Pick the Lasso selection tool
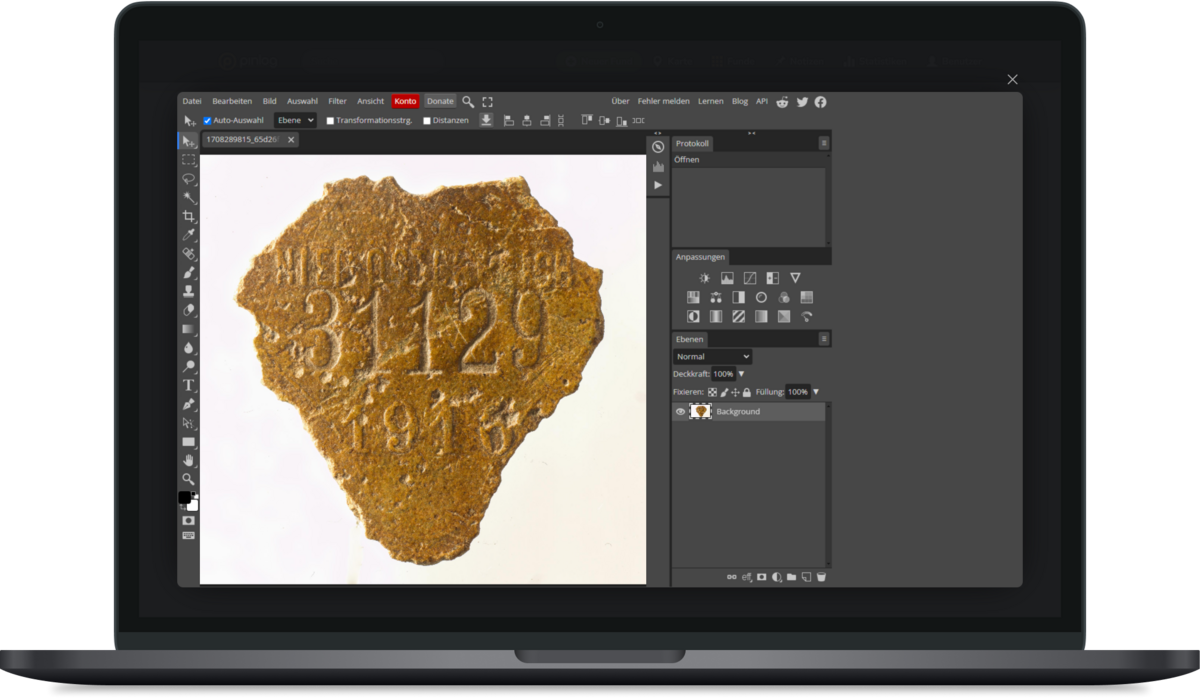Screen dimensions: 1200x699 [x=188, y=179]
